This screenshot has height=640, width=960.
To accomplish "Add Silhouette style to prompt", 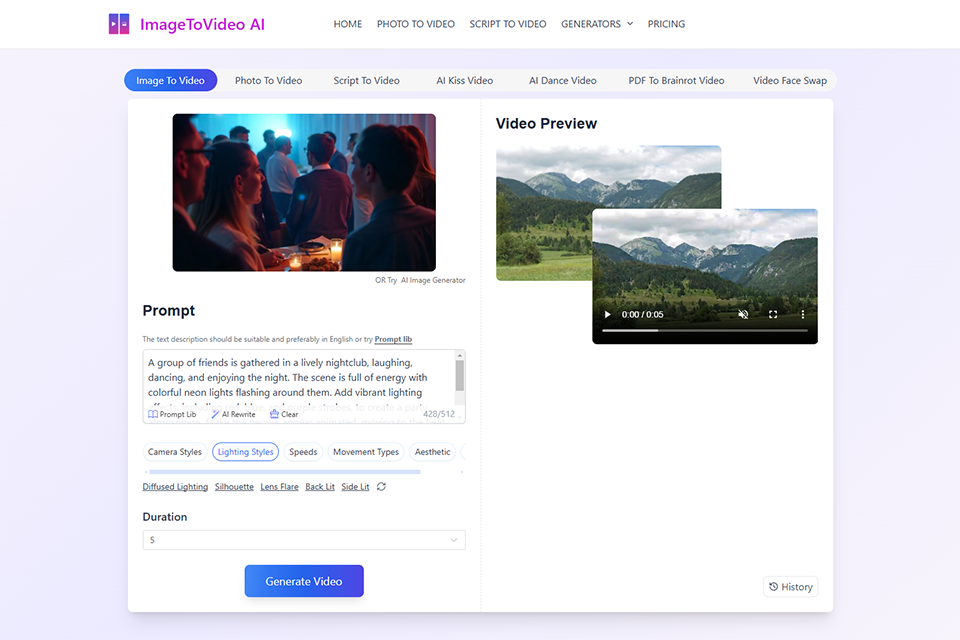I will (234, 486).
